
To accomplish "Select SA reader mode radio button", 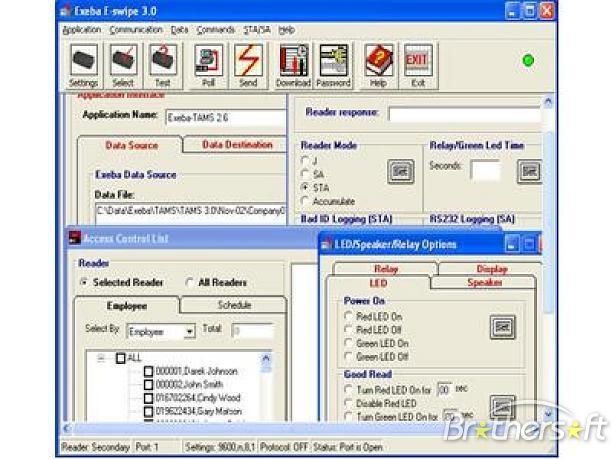I will [305, 174].
